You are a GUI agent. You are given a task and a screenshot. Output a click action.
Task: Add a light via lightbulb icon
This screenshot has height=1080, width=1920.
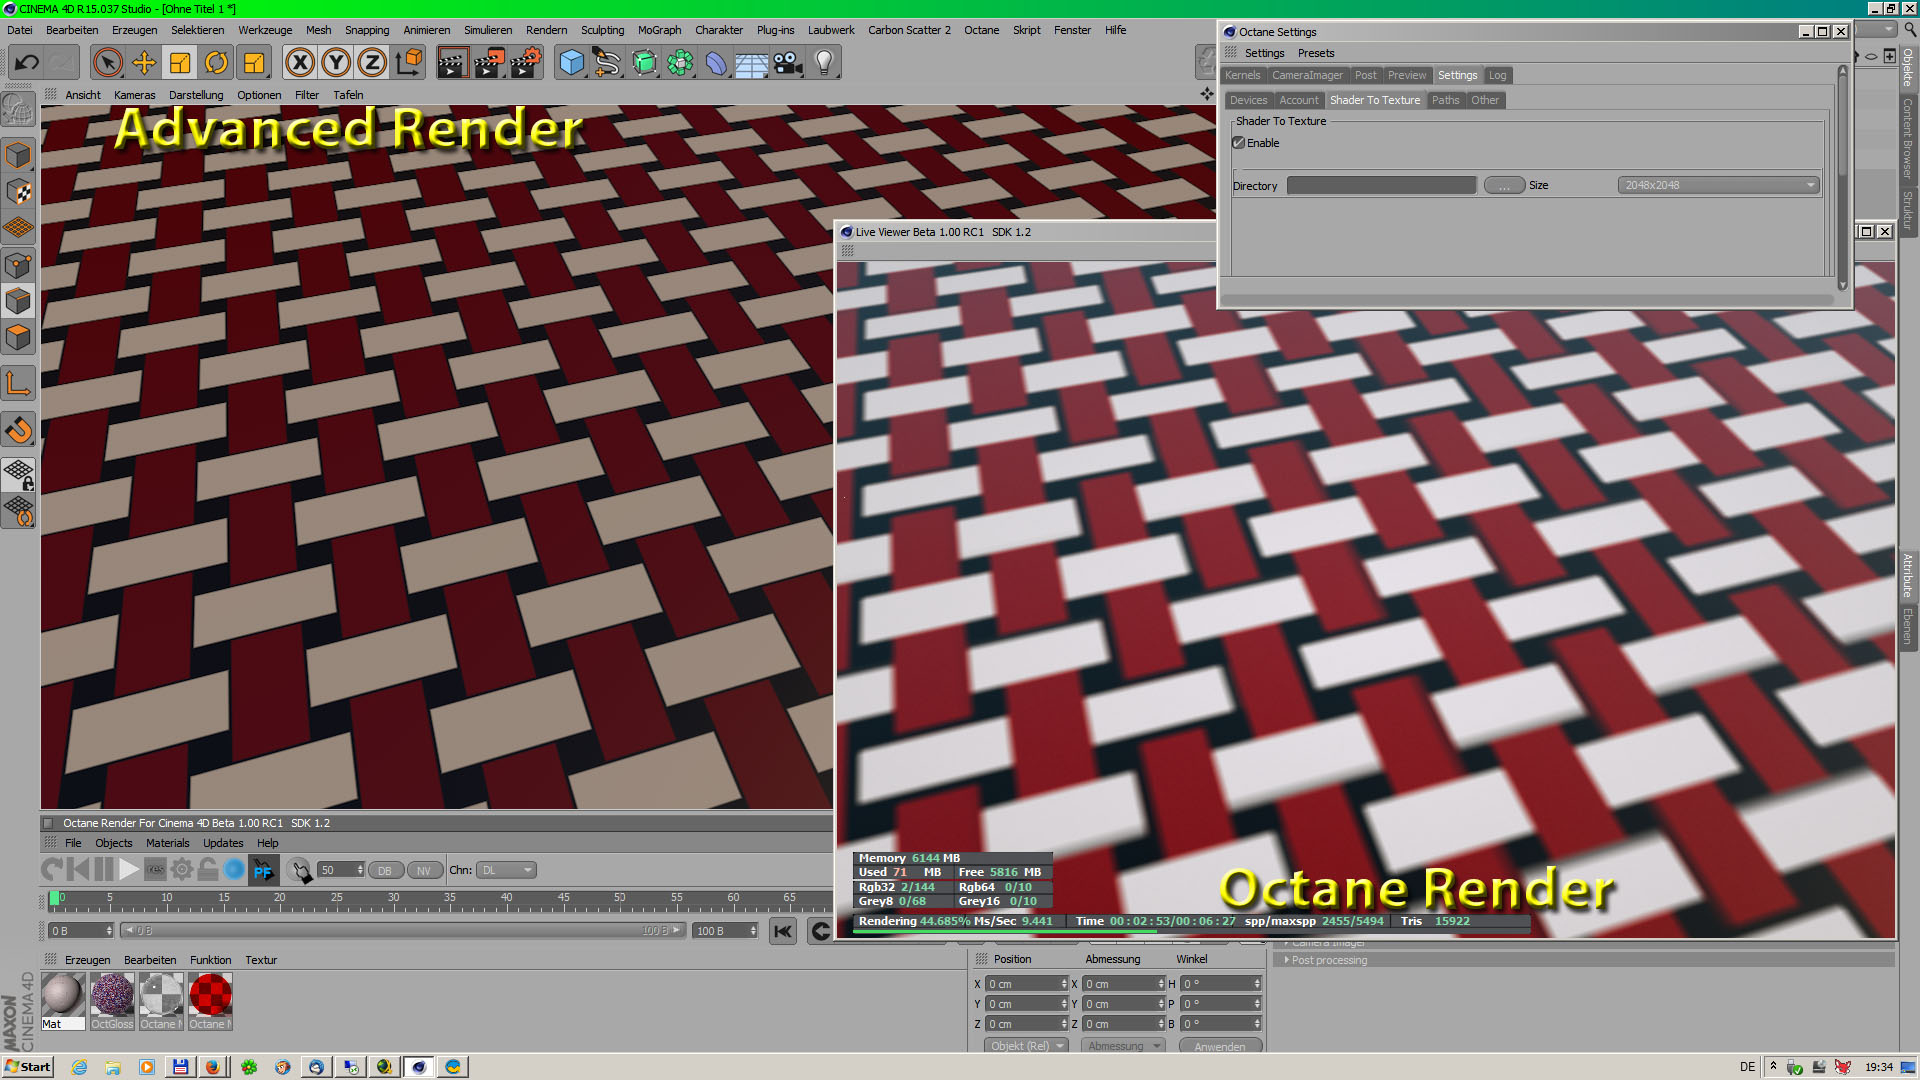[x=824, y=63]
